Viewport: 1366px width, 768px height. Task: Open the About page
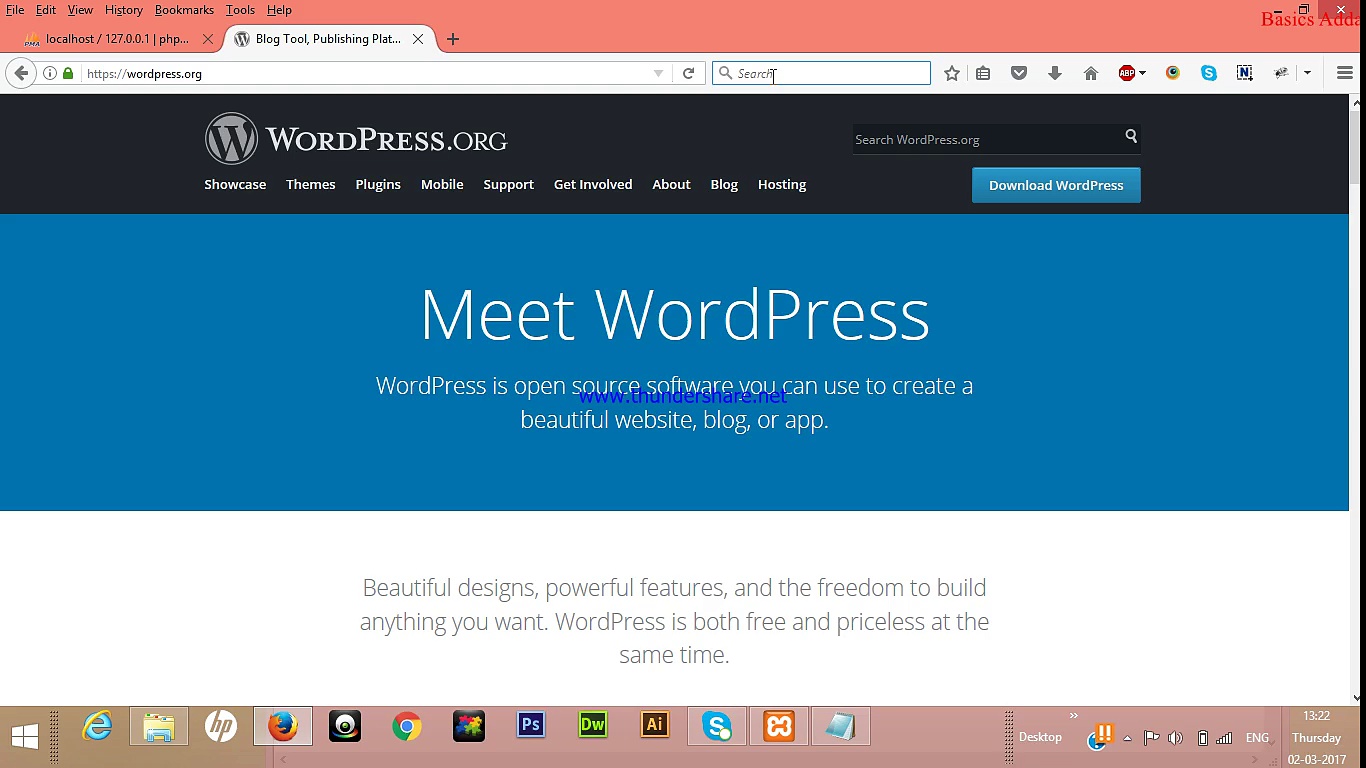671,184
